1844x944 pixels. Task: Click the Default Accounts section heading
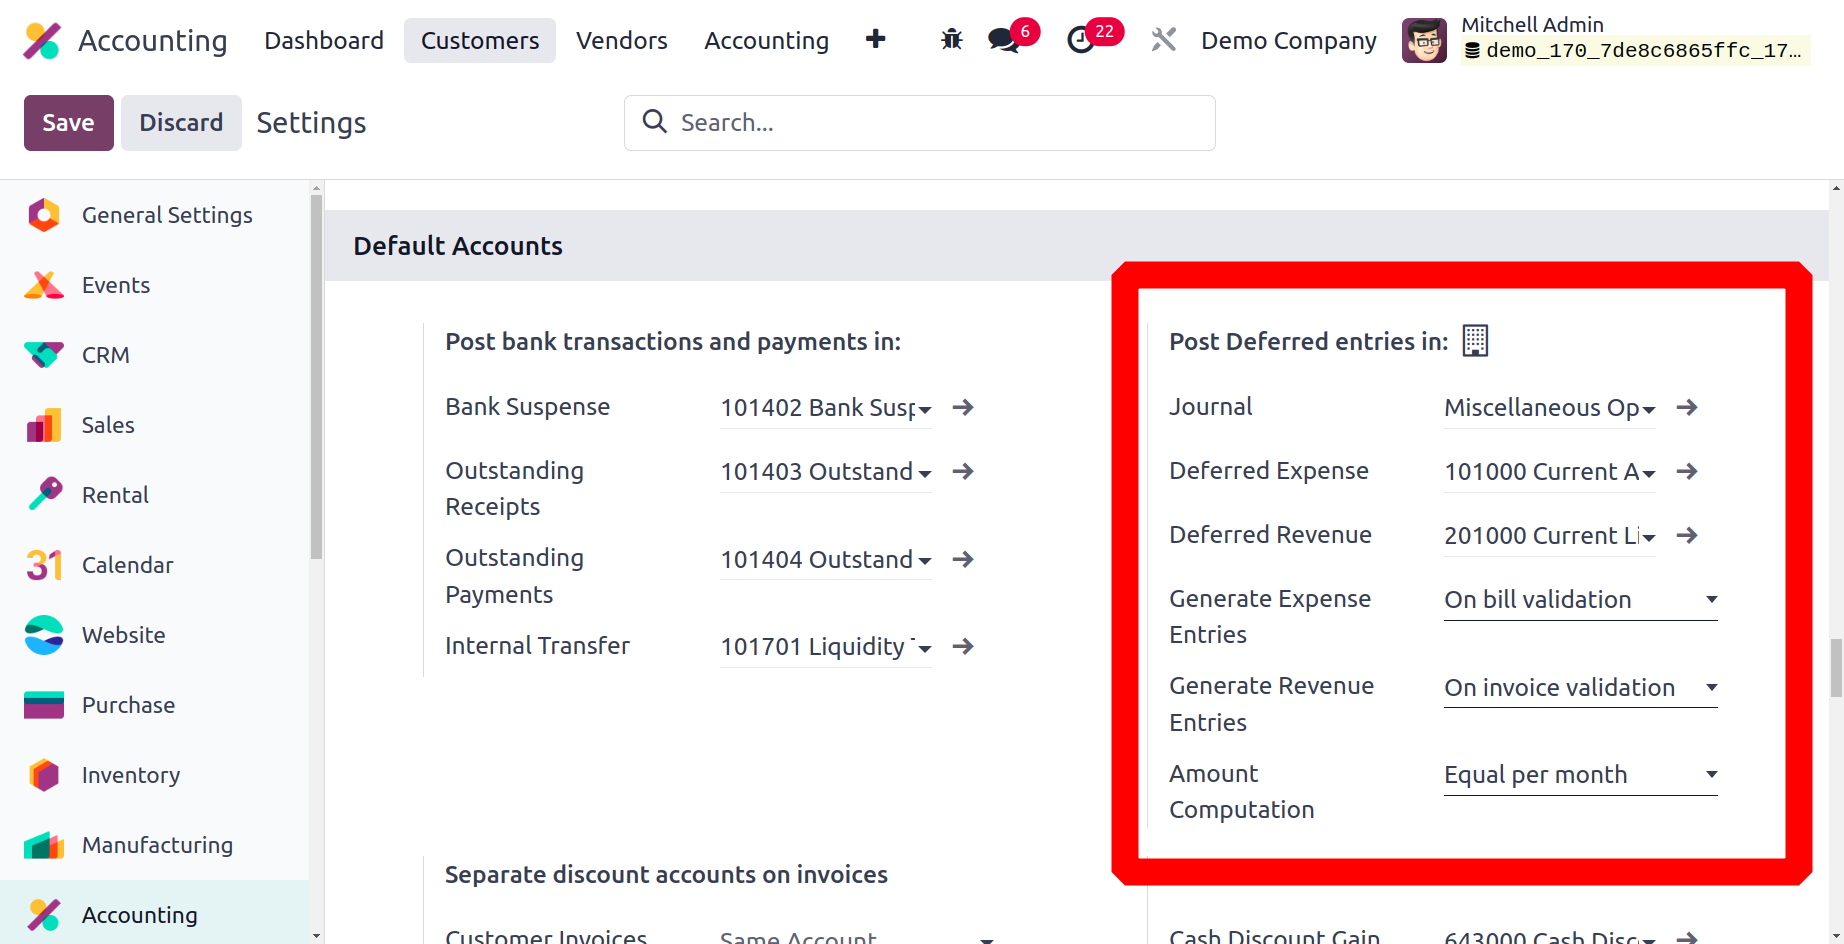[x=458, y=246]
